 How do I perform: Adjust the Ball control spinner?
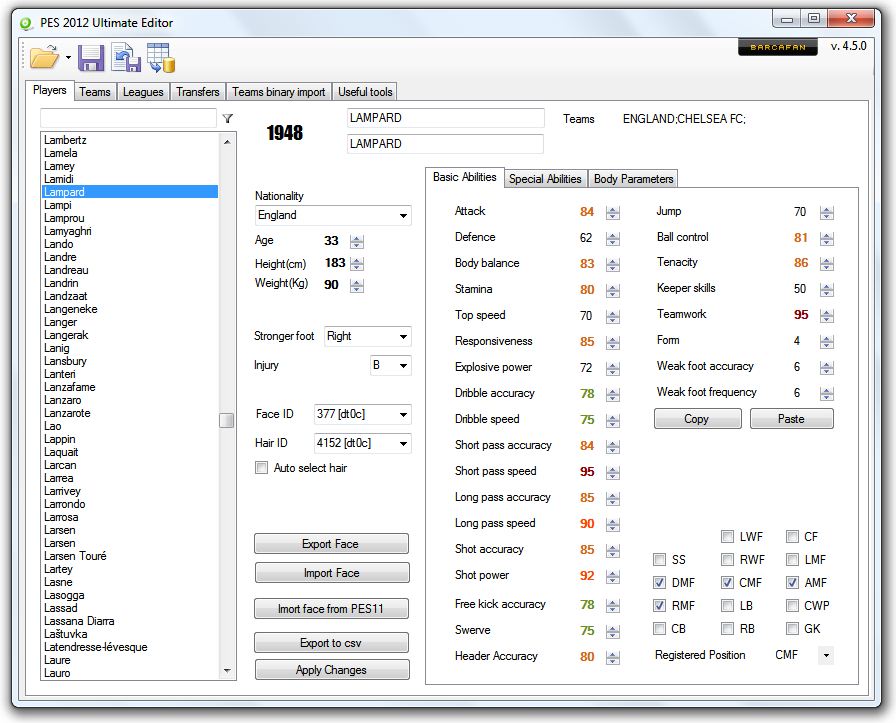(826, 238)
